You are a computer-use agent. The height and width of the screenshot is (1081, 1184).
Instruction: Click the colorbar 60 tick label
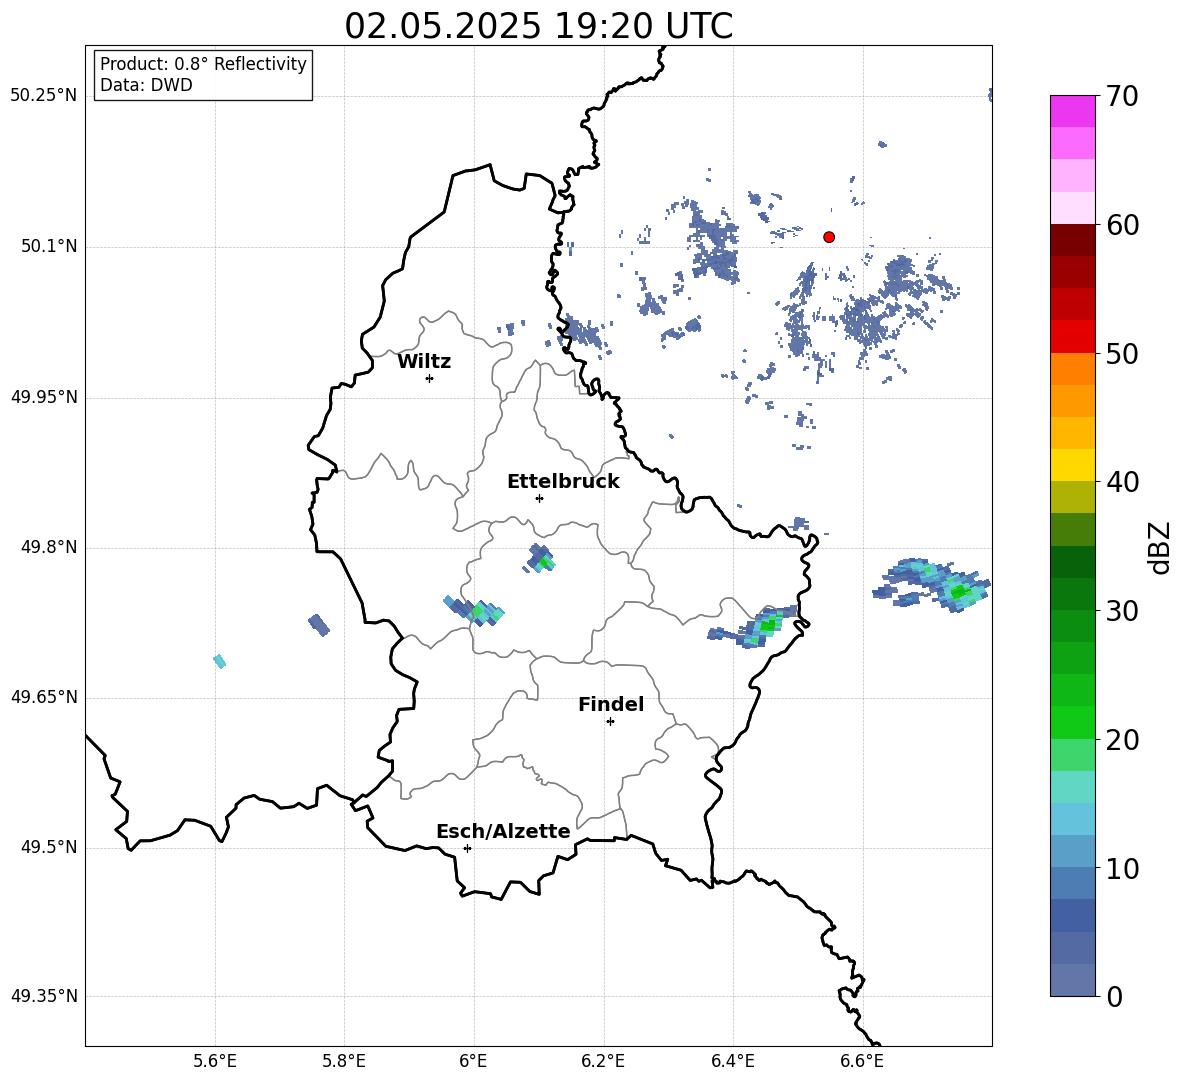tap(1123, 225)
